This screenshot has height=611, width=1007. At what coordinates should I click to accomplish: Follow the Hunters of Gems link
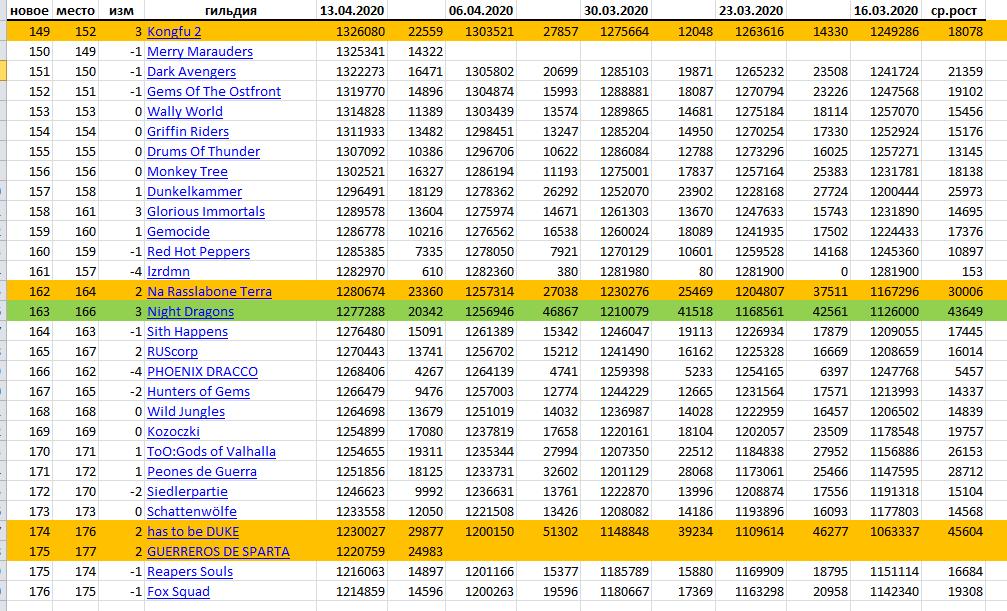pyautogui.click(x=198, y=391)
